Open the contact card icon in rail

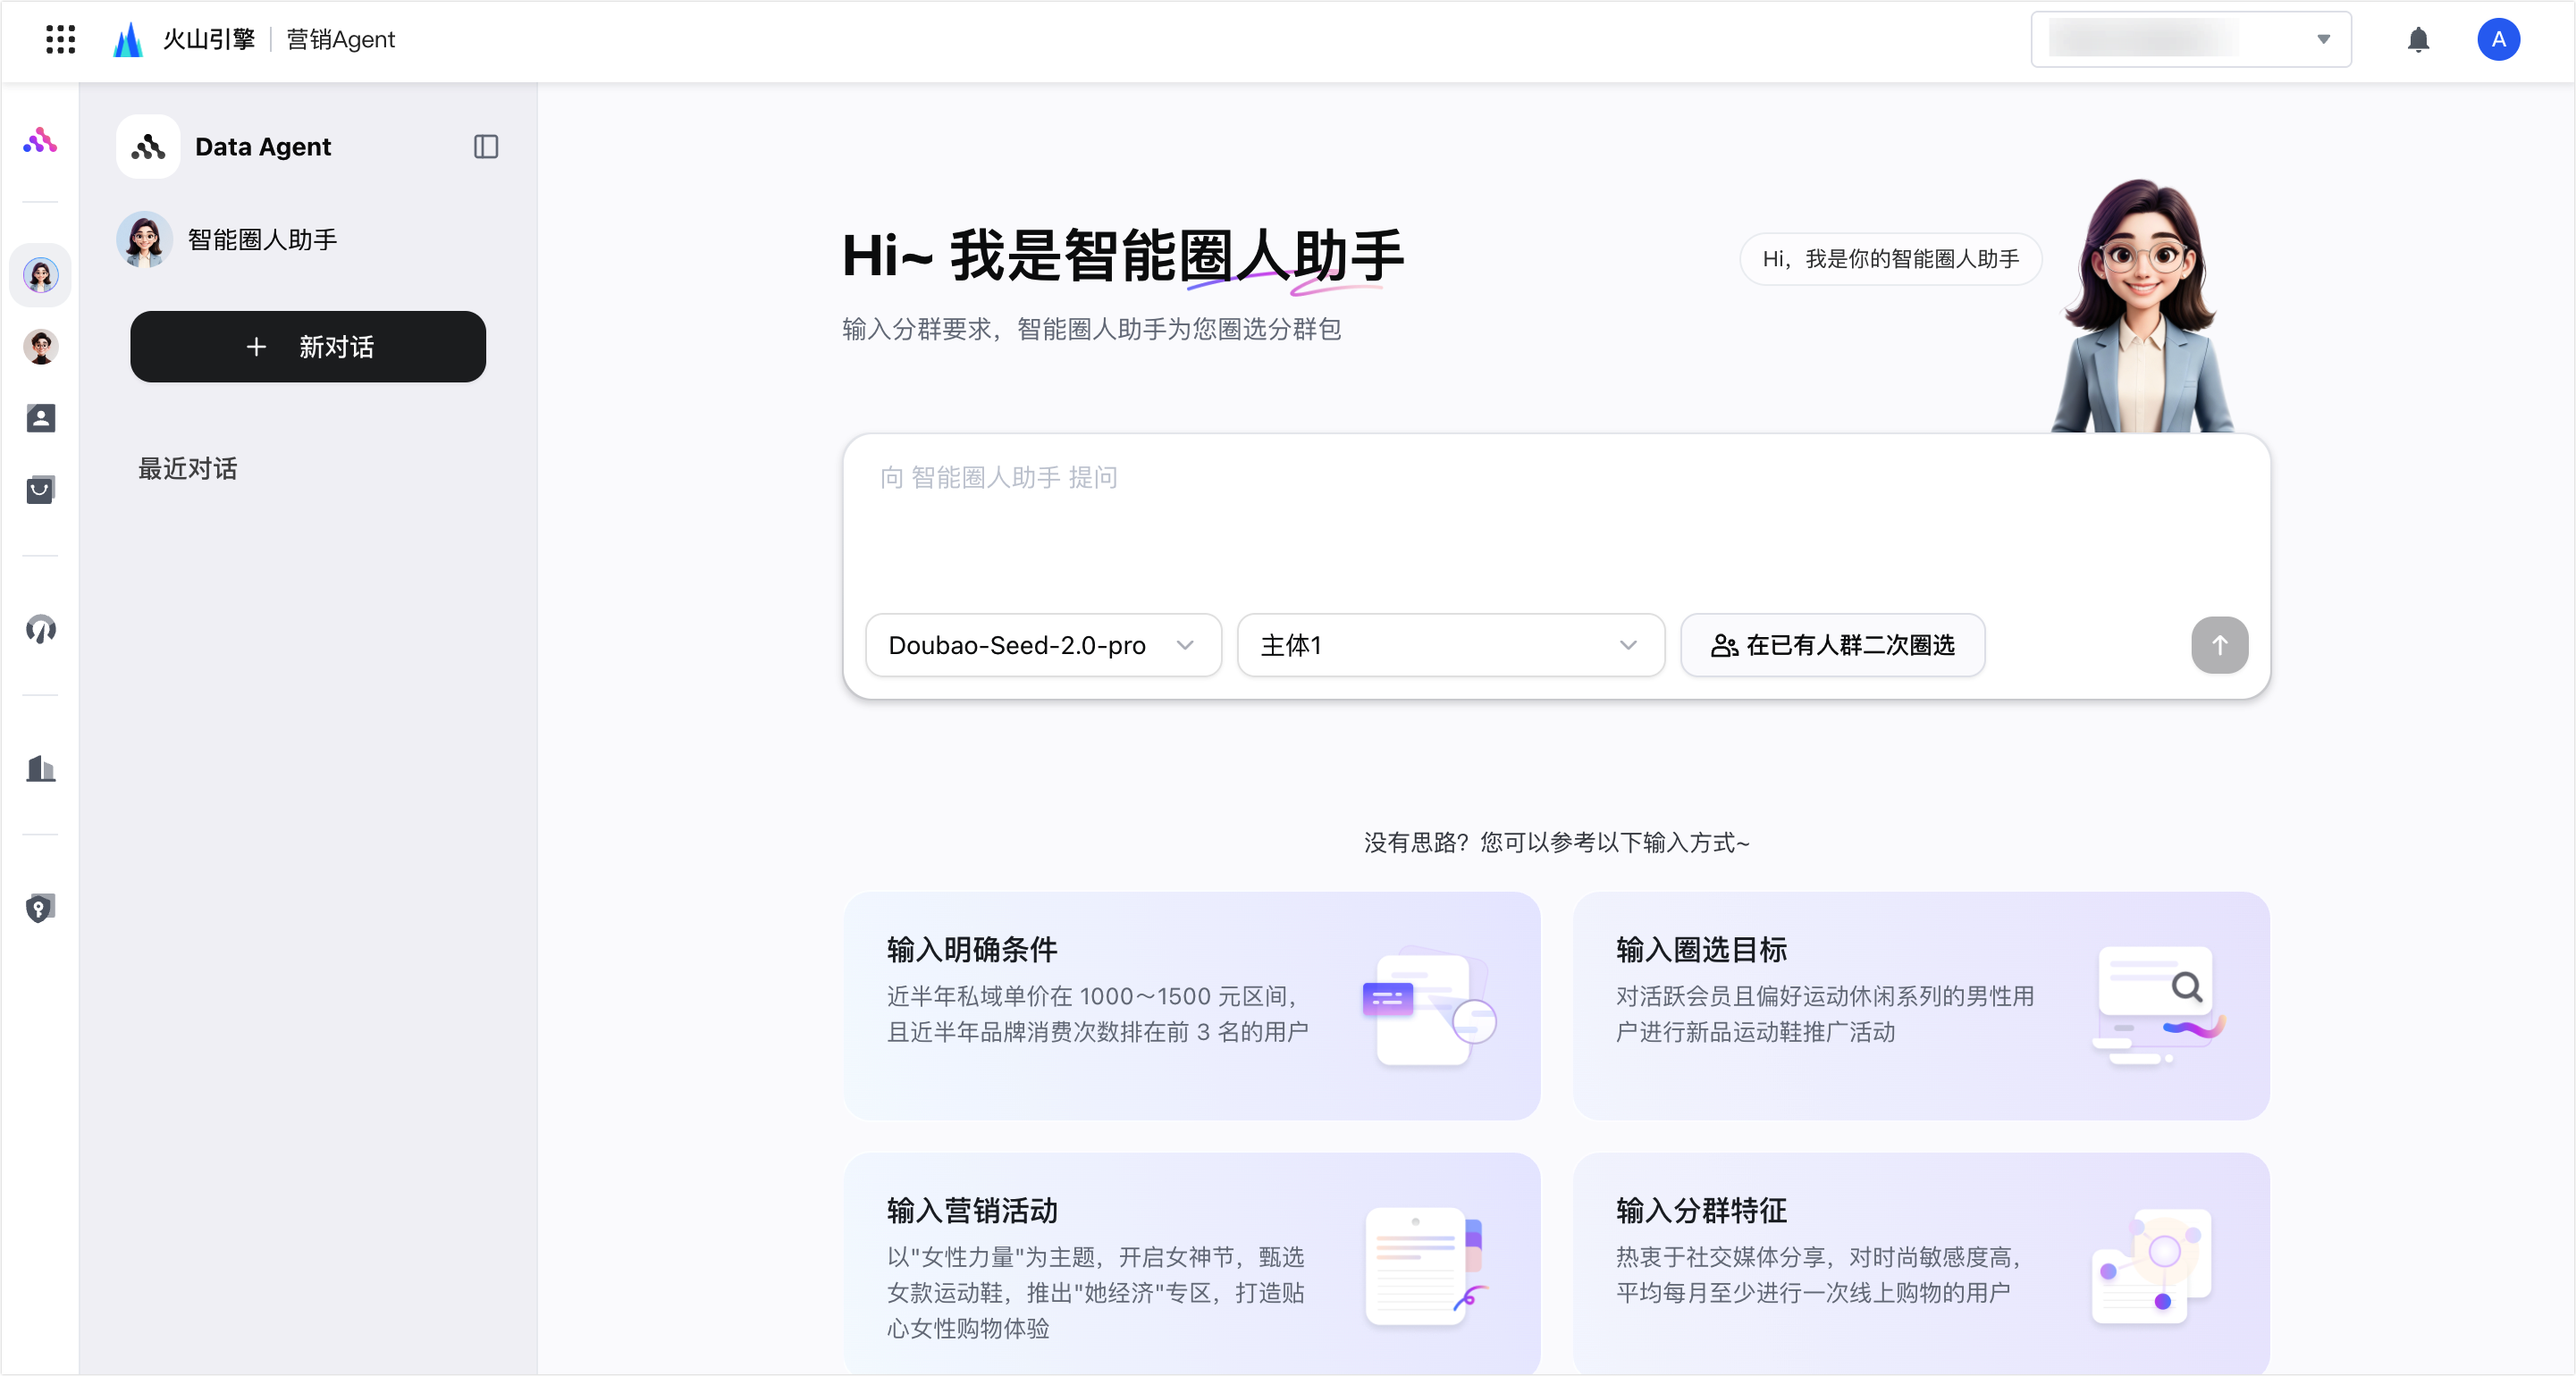tap(40, 418)
